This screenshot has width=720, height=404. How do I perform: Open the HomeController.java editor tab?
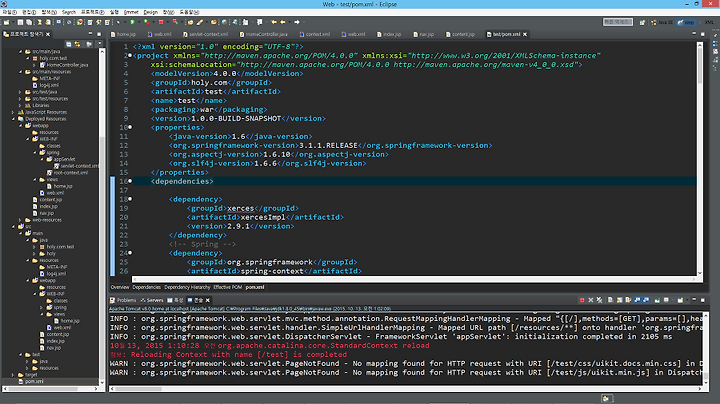coord(264,34)
